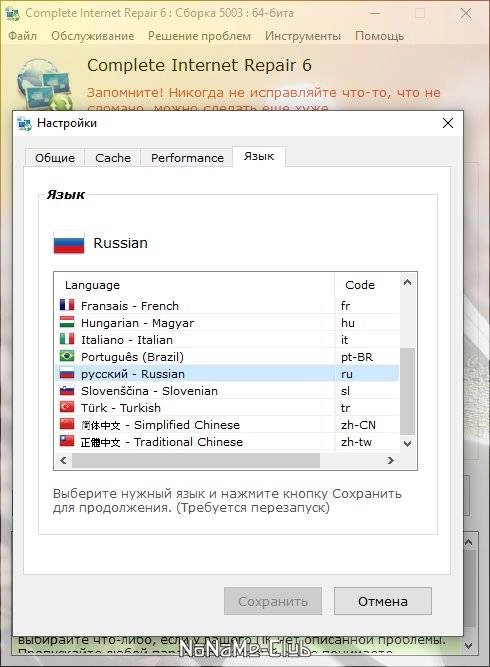Minimize the Complete Internet Repair main window
The height and width of the screenshot is (667, 490).
coord(375,13)
